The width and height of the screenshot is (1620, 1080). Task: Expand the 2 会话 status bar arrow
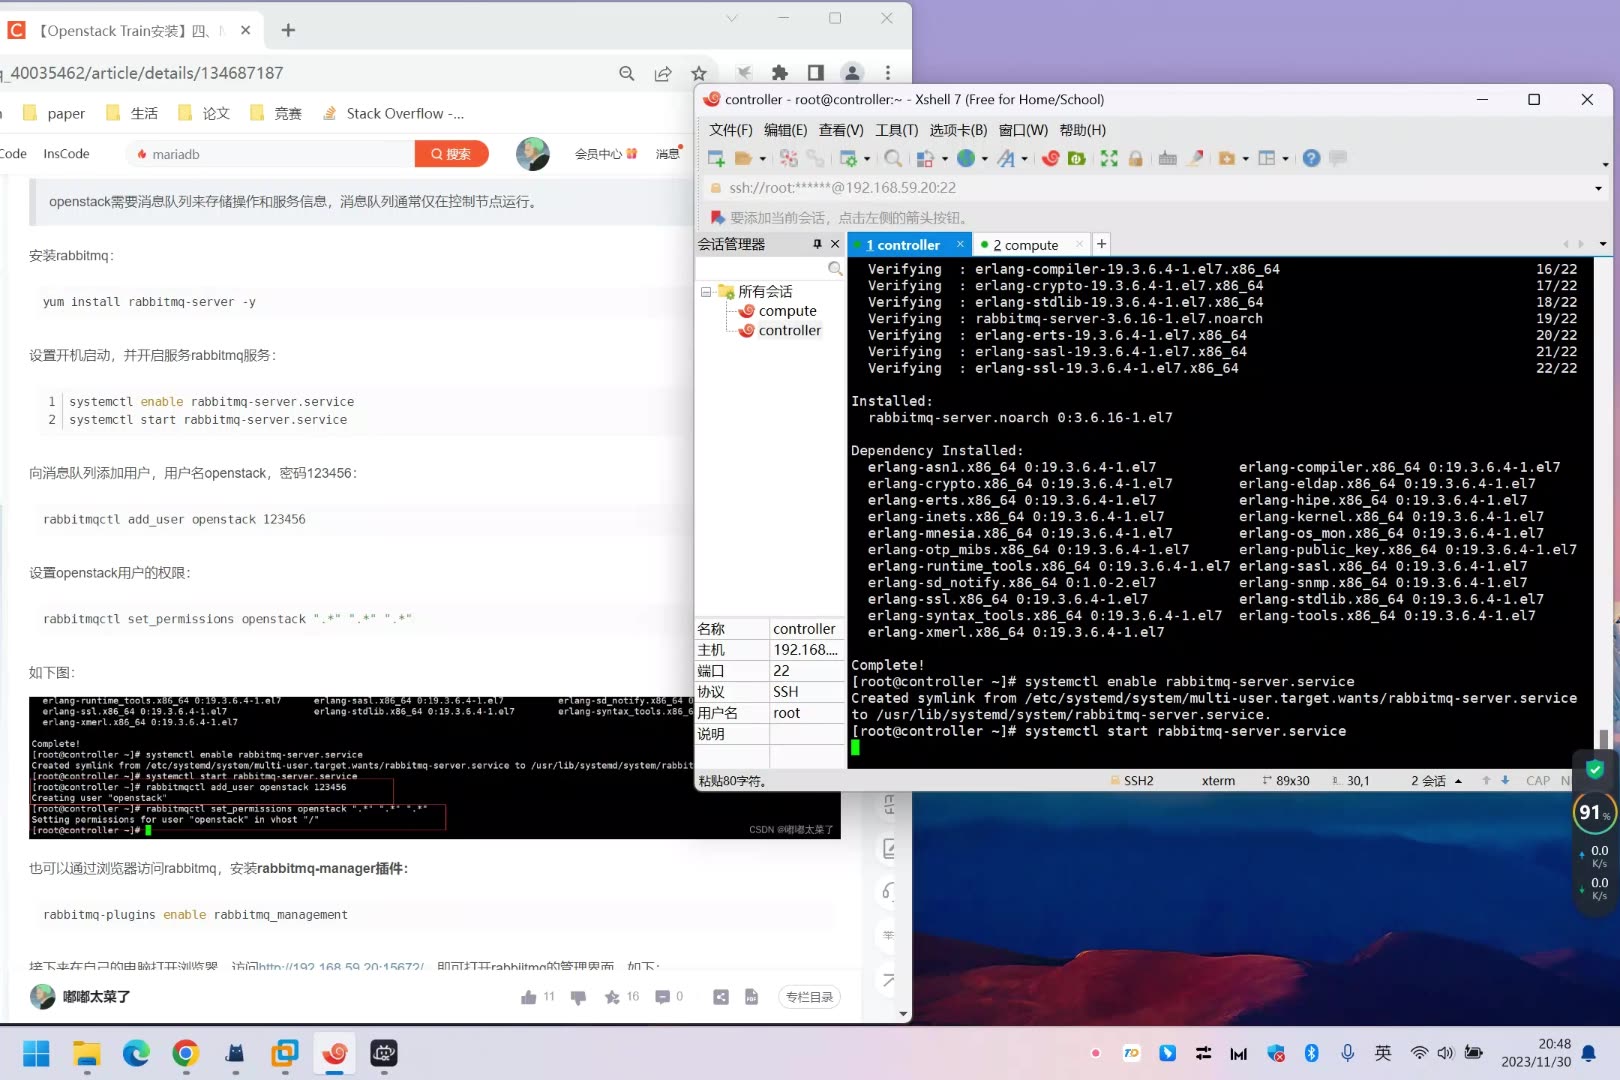coord(1458,781)
